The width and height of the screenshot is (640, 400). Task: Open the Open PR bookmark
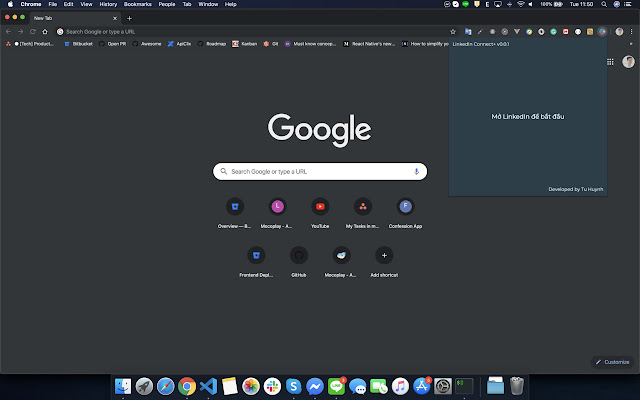click(113, 44)
